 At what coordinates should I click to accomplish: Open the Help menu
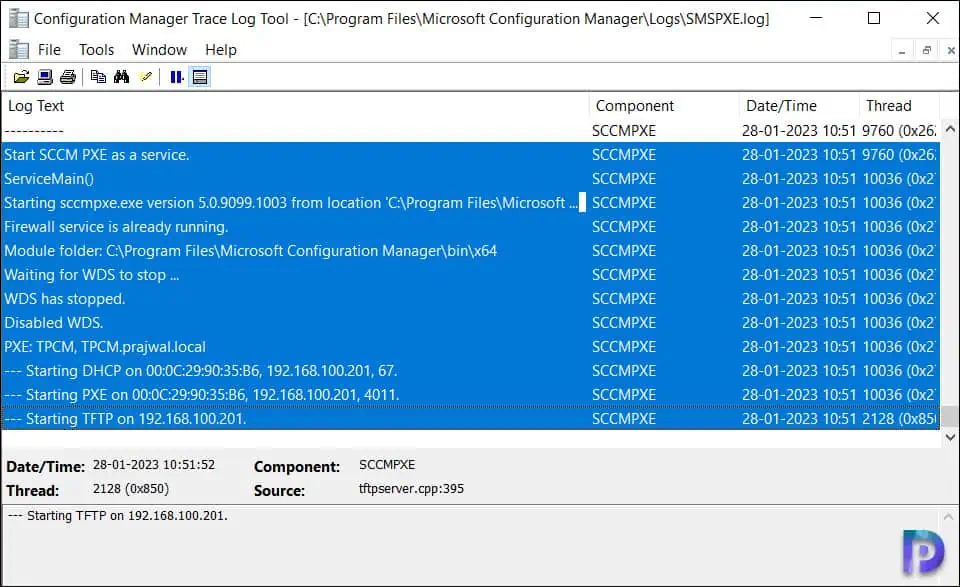coord(220,50)
